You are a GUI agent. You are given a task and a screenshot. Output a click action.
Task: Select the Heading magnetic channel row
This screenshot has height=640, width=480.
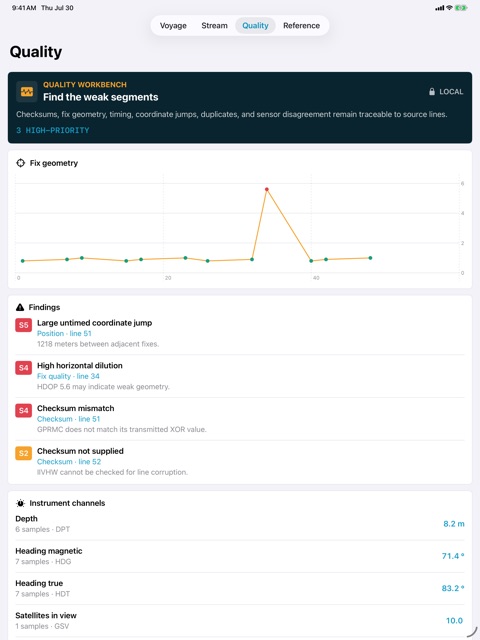tap(240, 556)
